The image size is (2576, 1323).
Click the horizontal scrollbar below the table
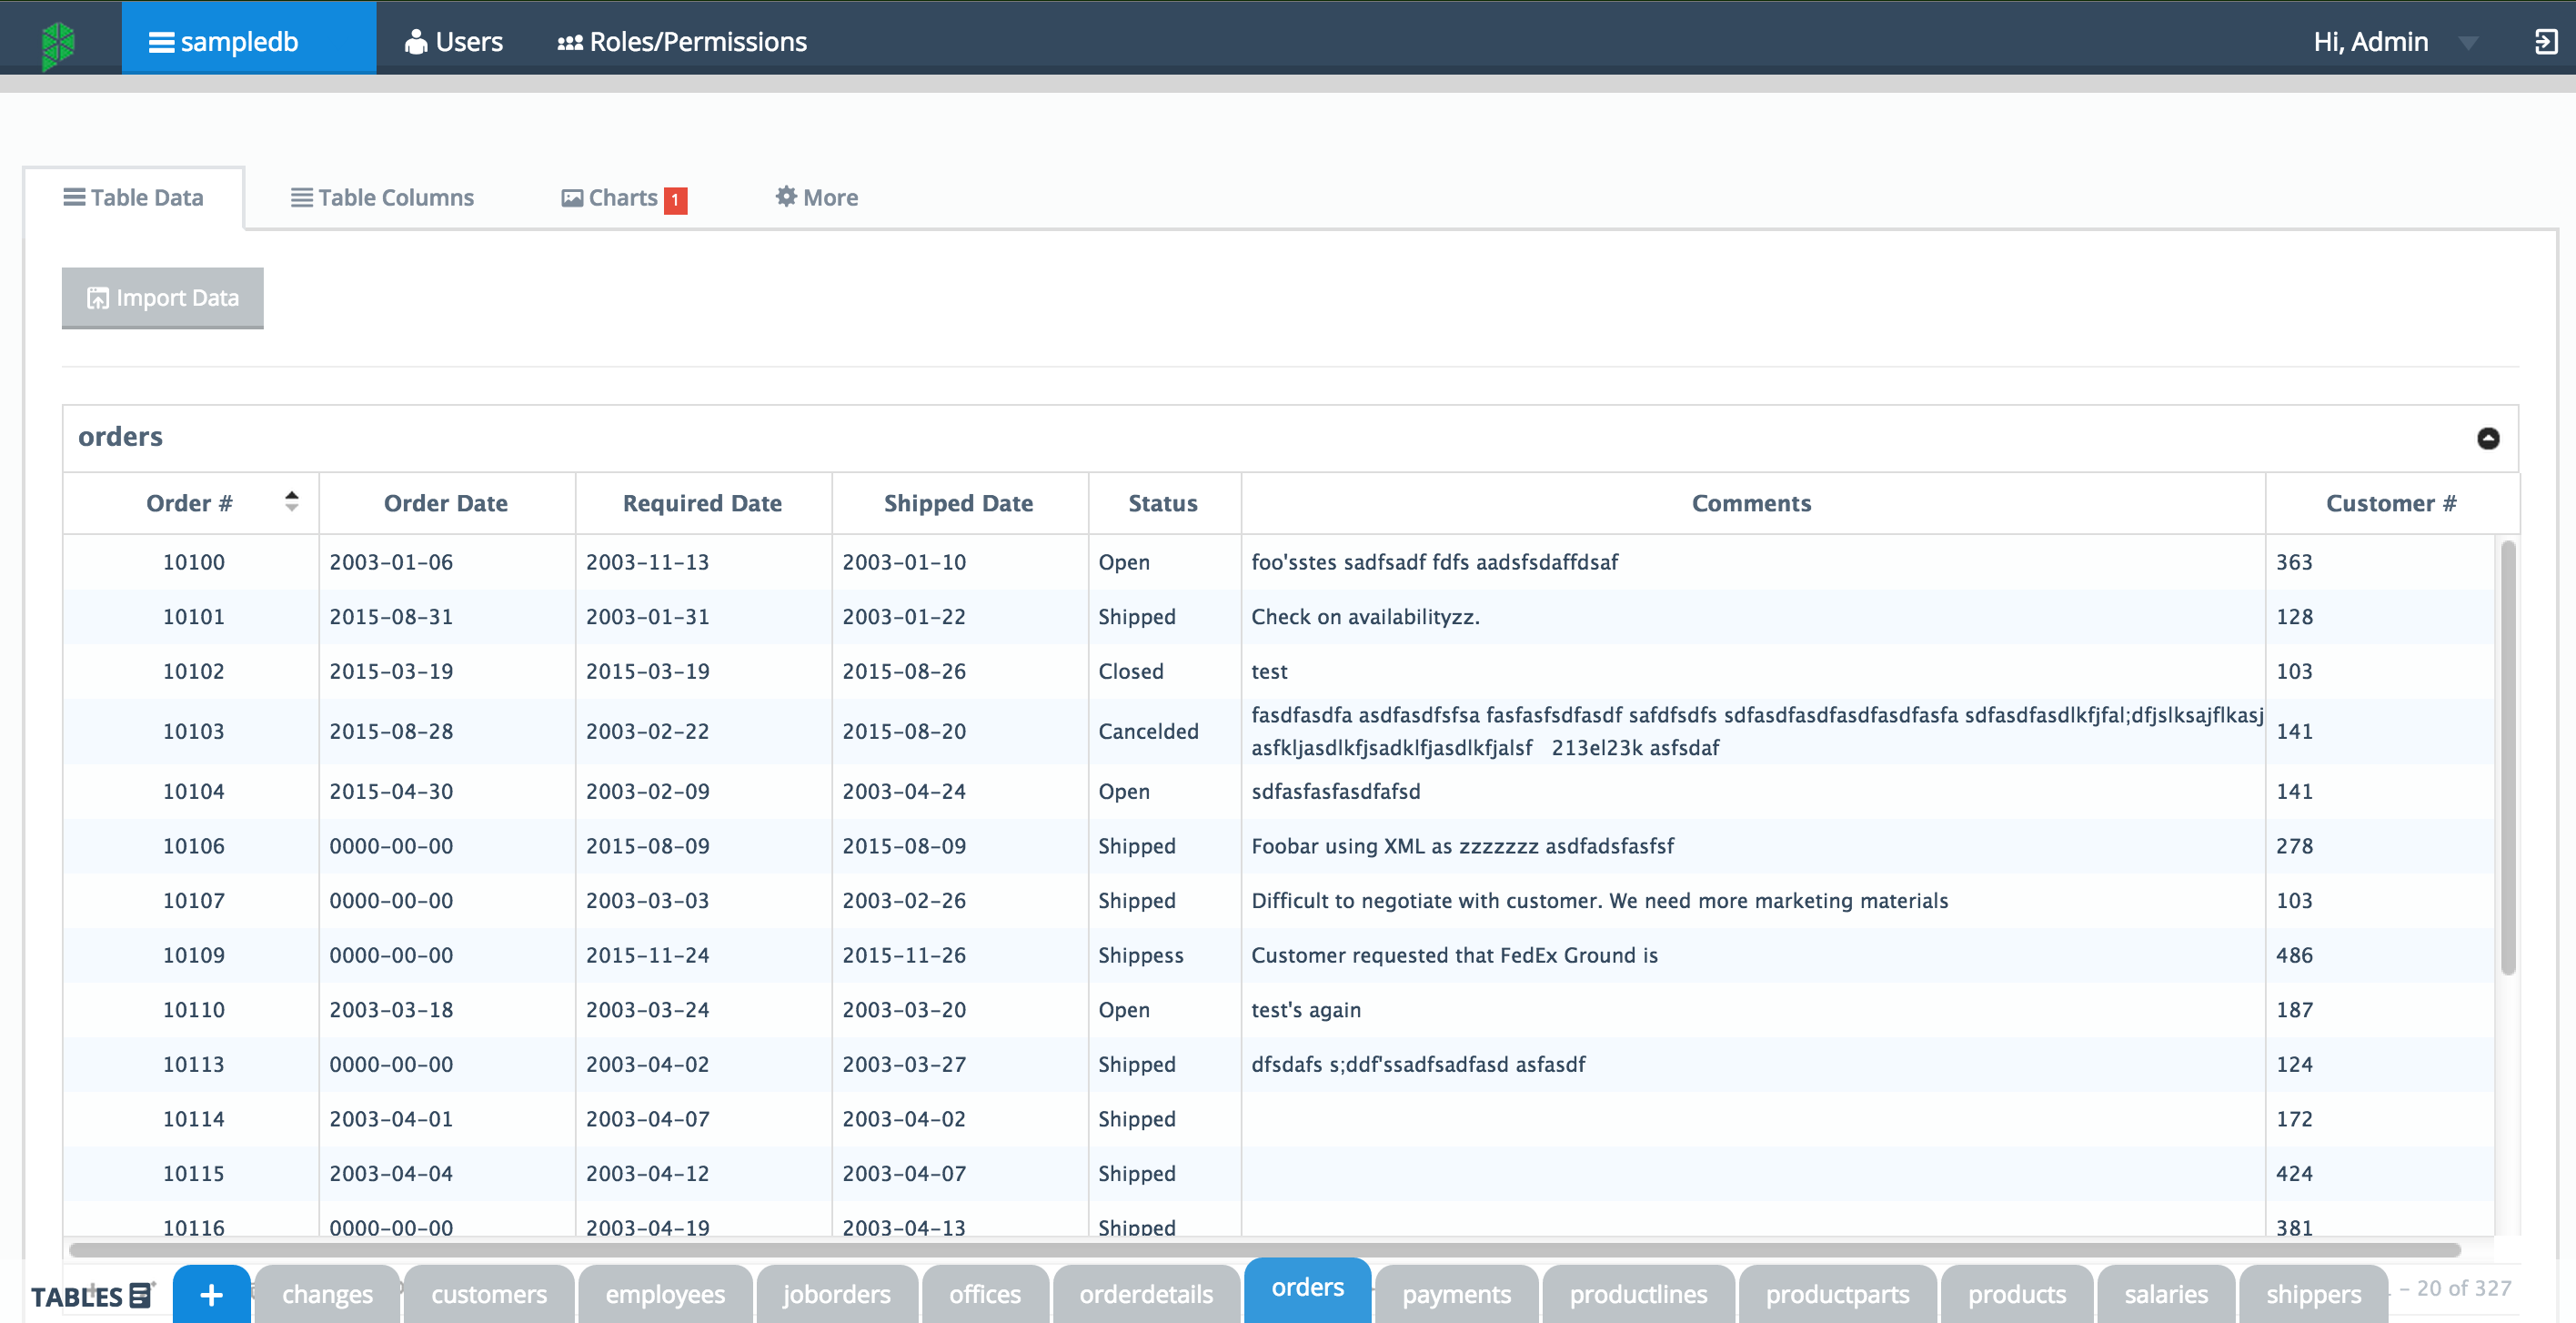coord(1264,1250)
